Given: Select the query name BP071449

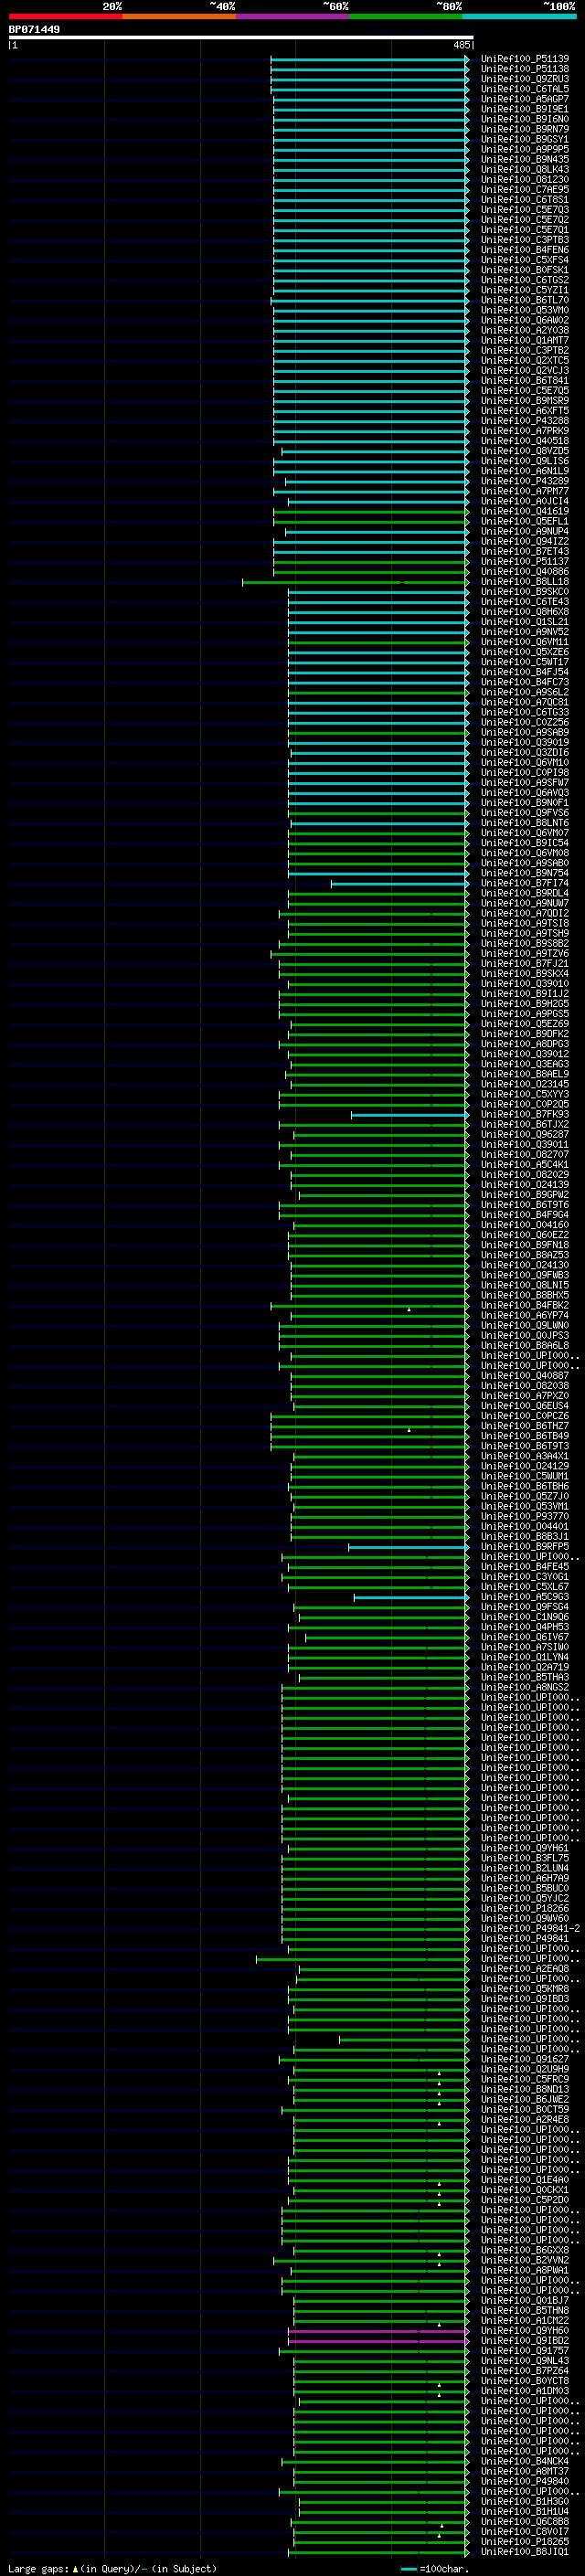Looking at the screenshot, I should coord(34,29).
